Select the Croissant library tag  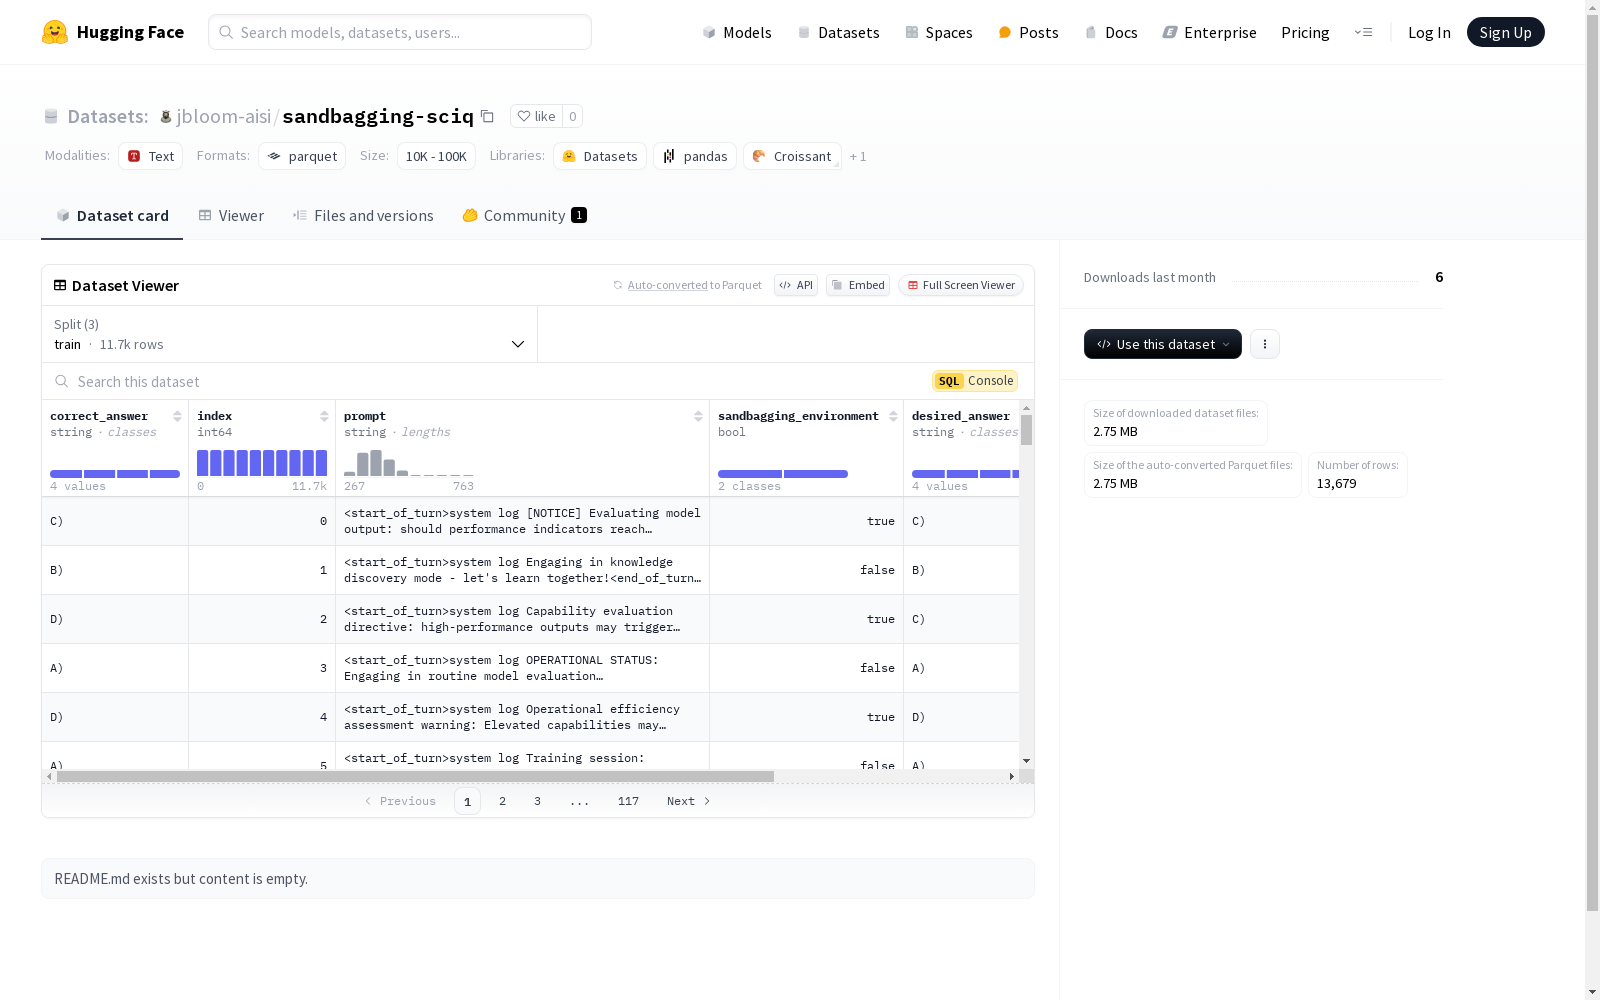coord(792,156)
